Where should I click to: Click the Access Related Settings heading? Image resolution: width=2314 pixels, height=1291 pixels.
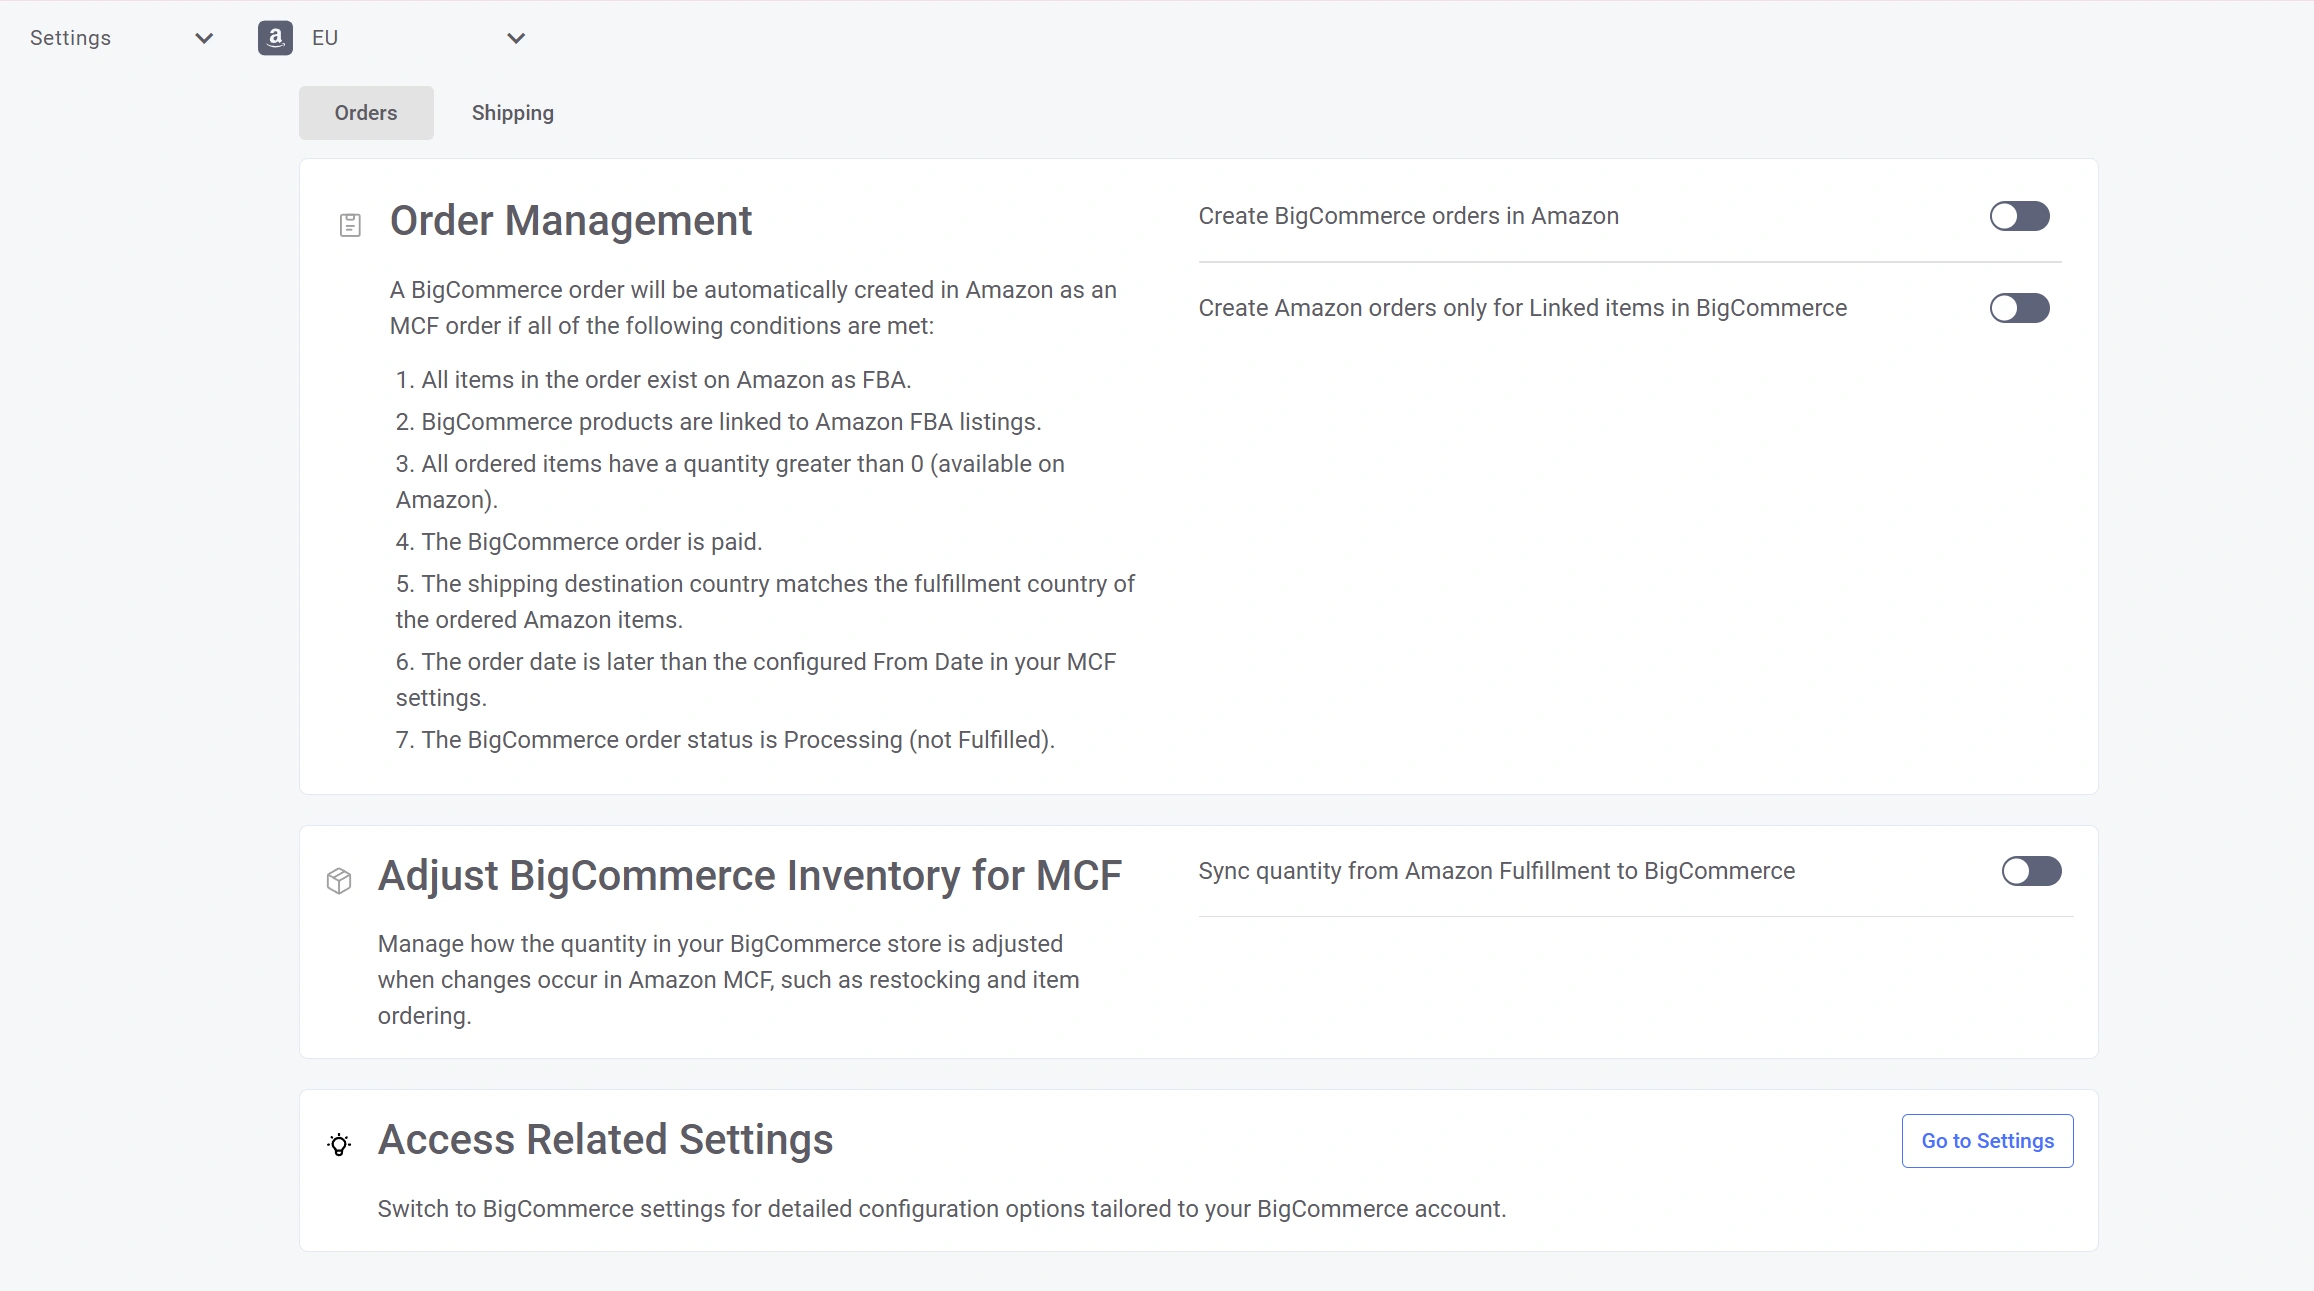[605, 1140]
